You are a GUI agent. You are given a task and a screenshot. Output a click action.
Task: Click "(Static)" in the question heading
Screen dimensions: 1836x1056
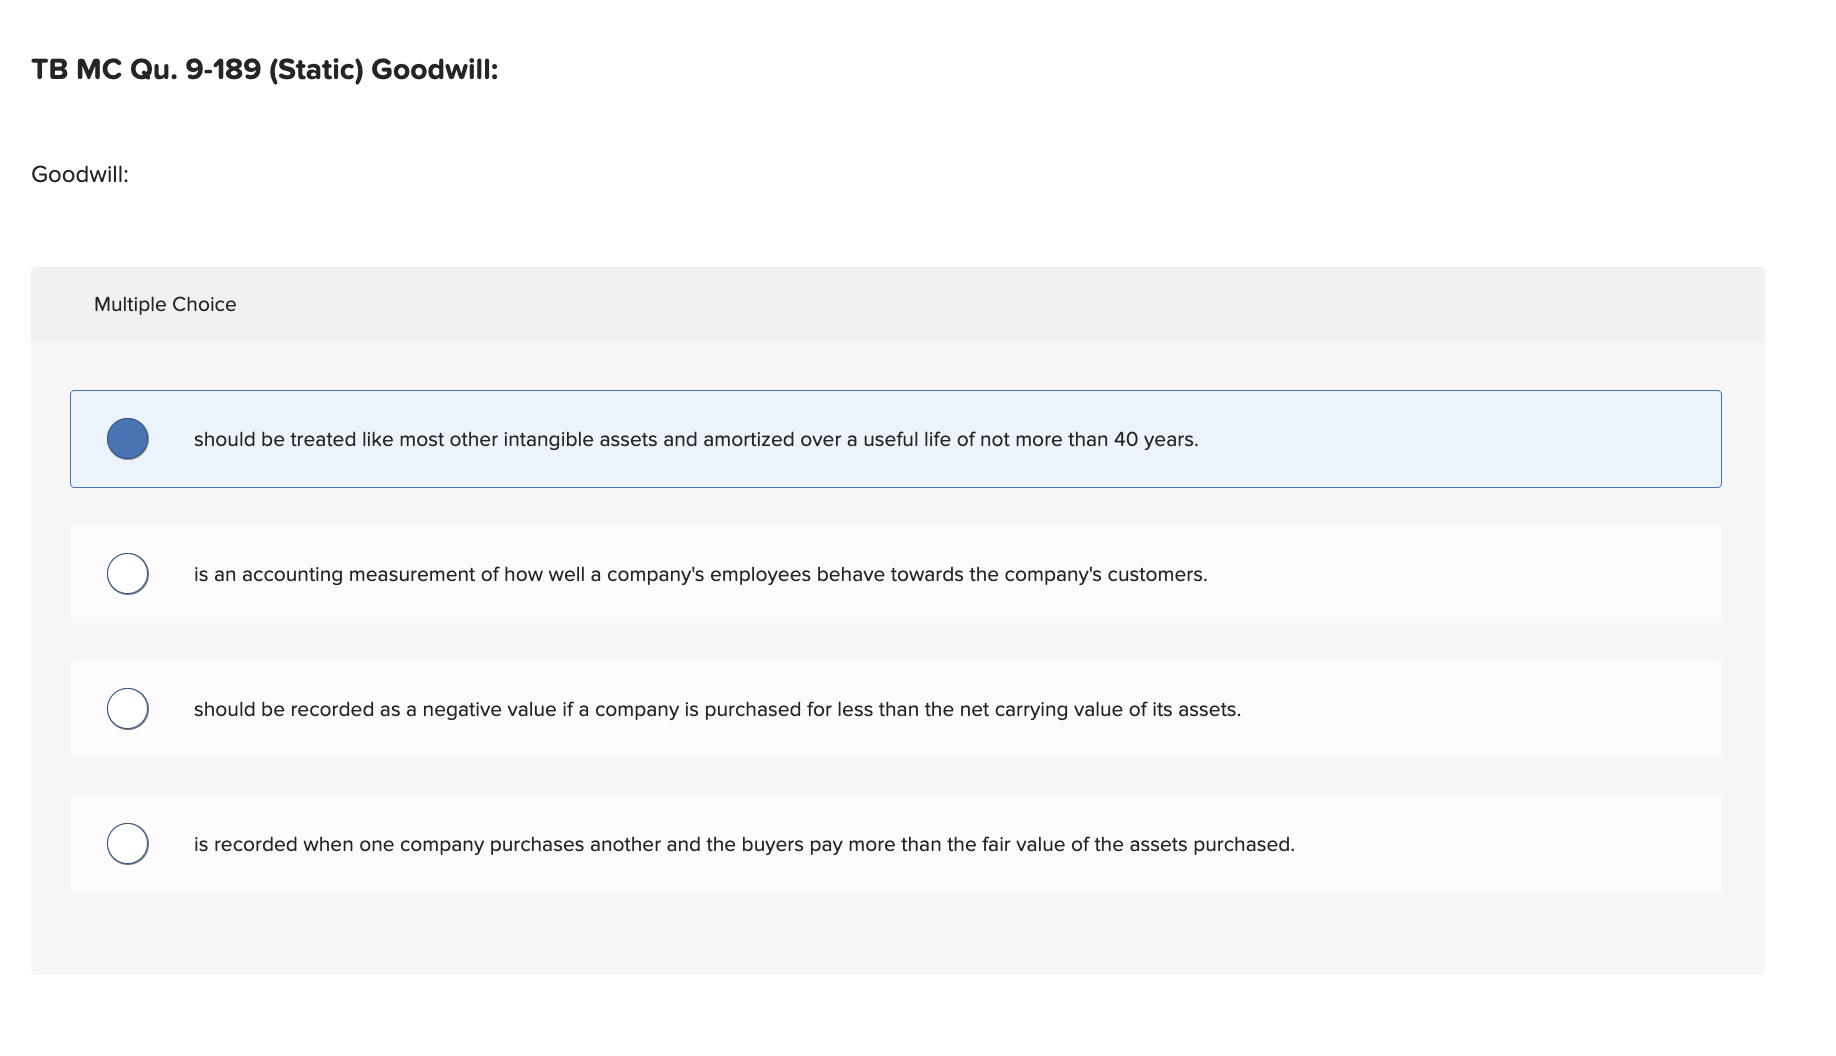316,70
